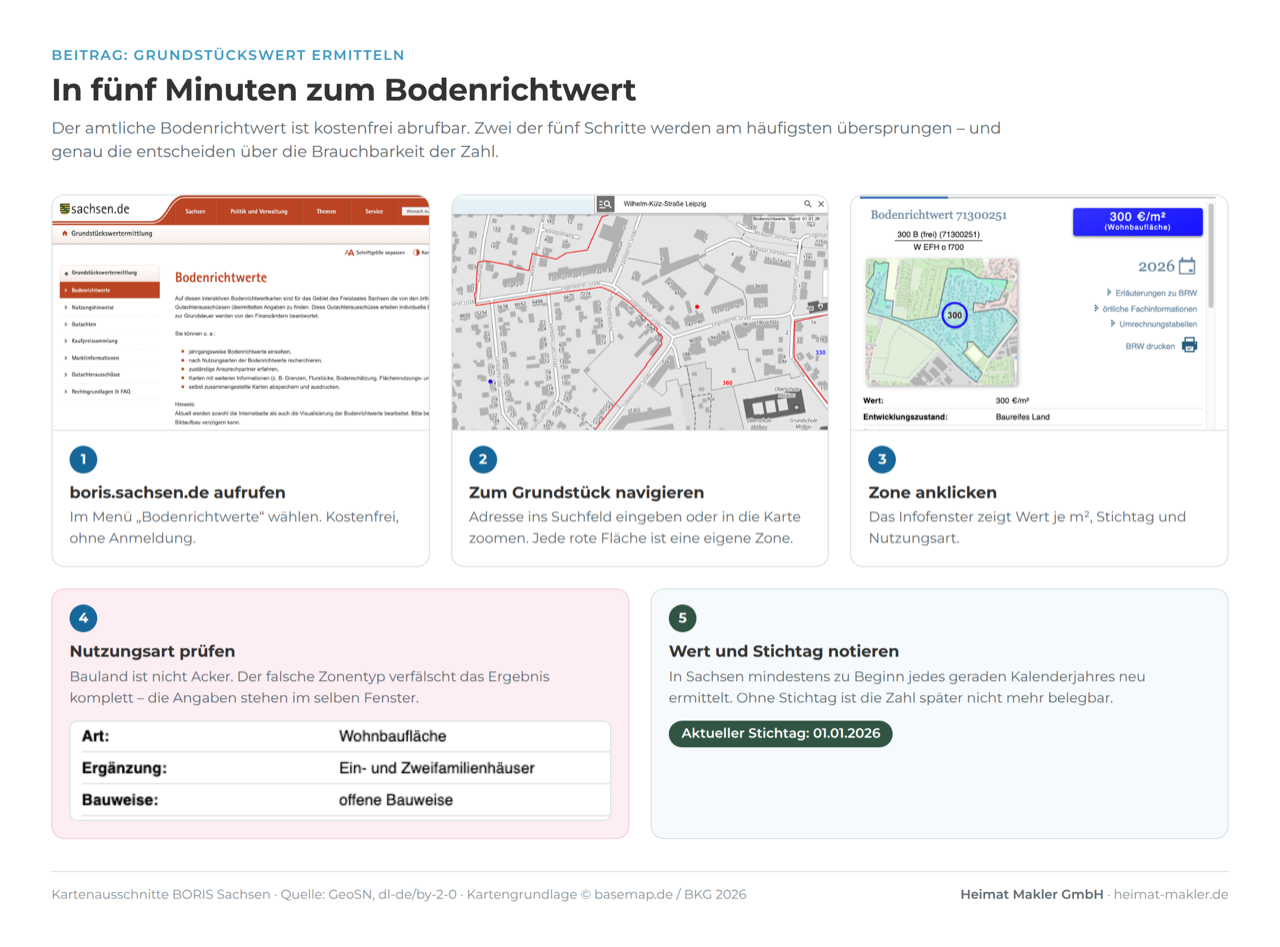Click the Grundstückswertermittlung sidebar heading
The image size is (1280, 947).
[110, 272]
